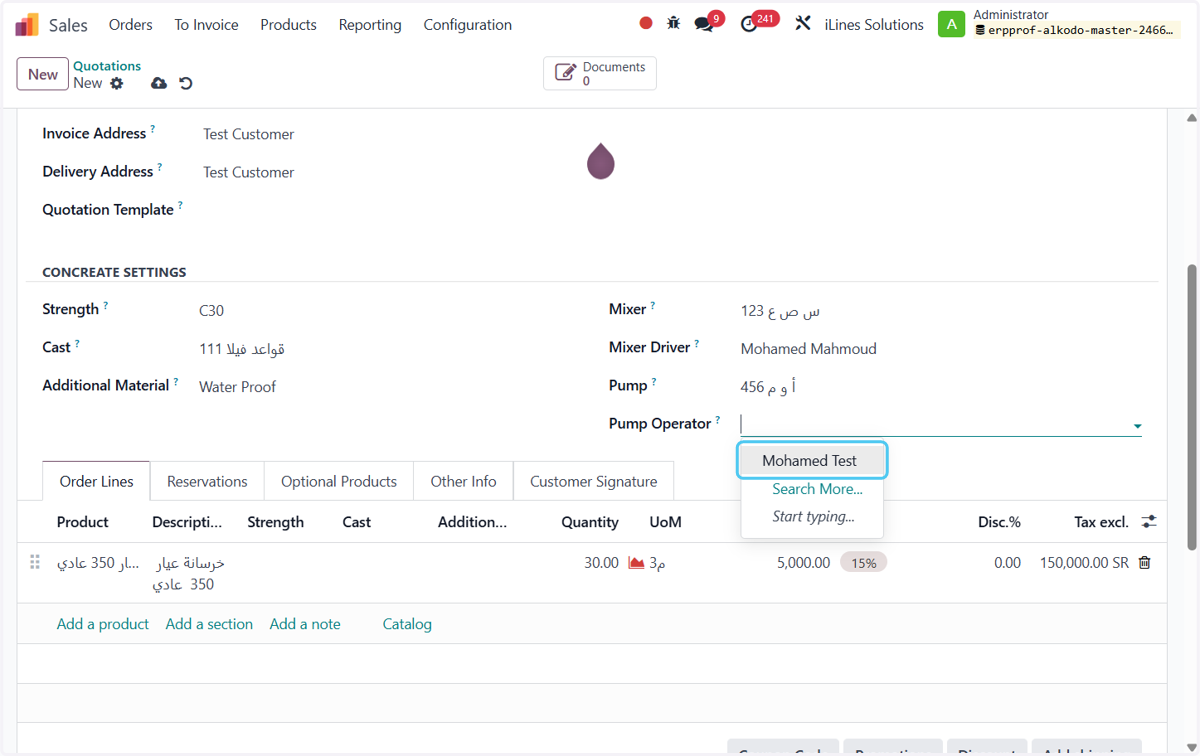The height and width of the screenshot is (756, 1200).
Task: Click the scrollbar up arrow
Action: (x=1191, y=118)
